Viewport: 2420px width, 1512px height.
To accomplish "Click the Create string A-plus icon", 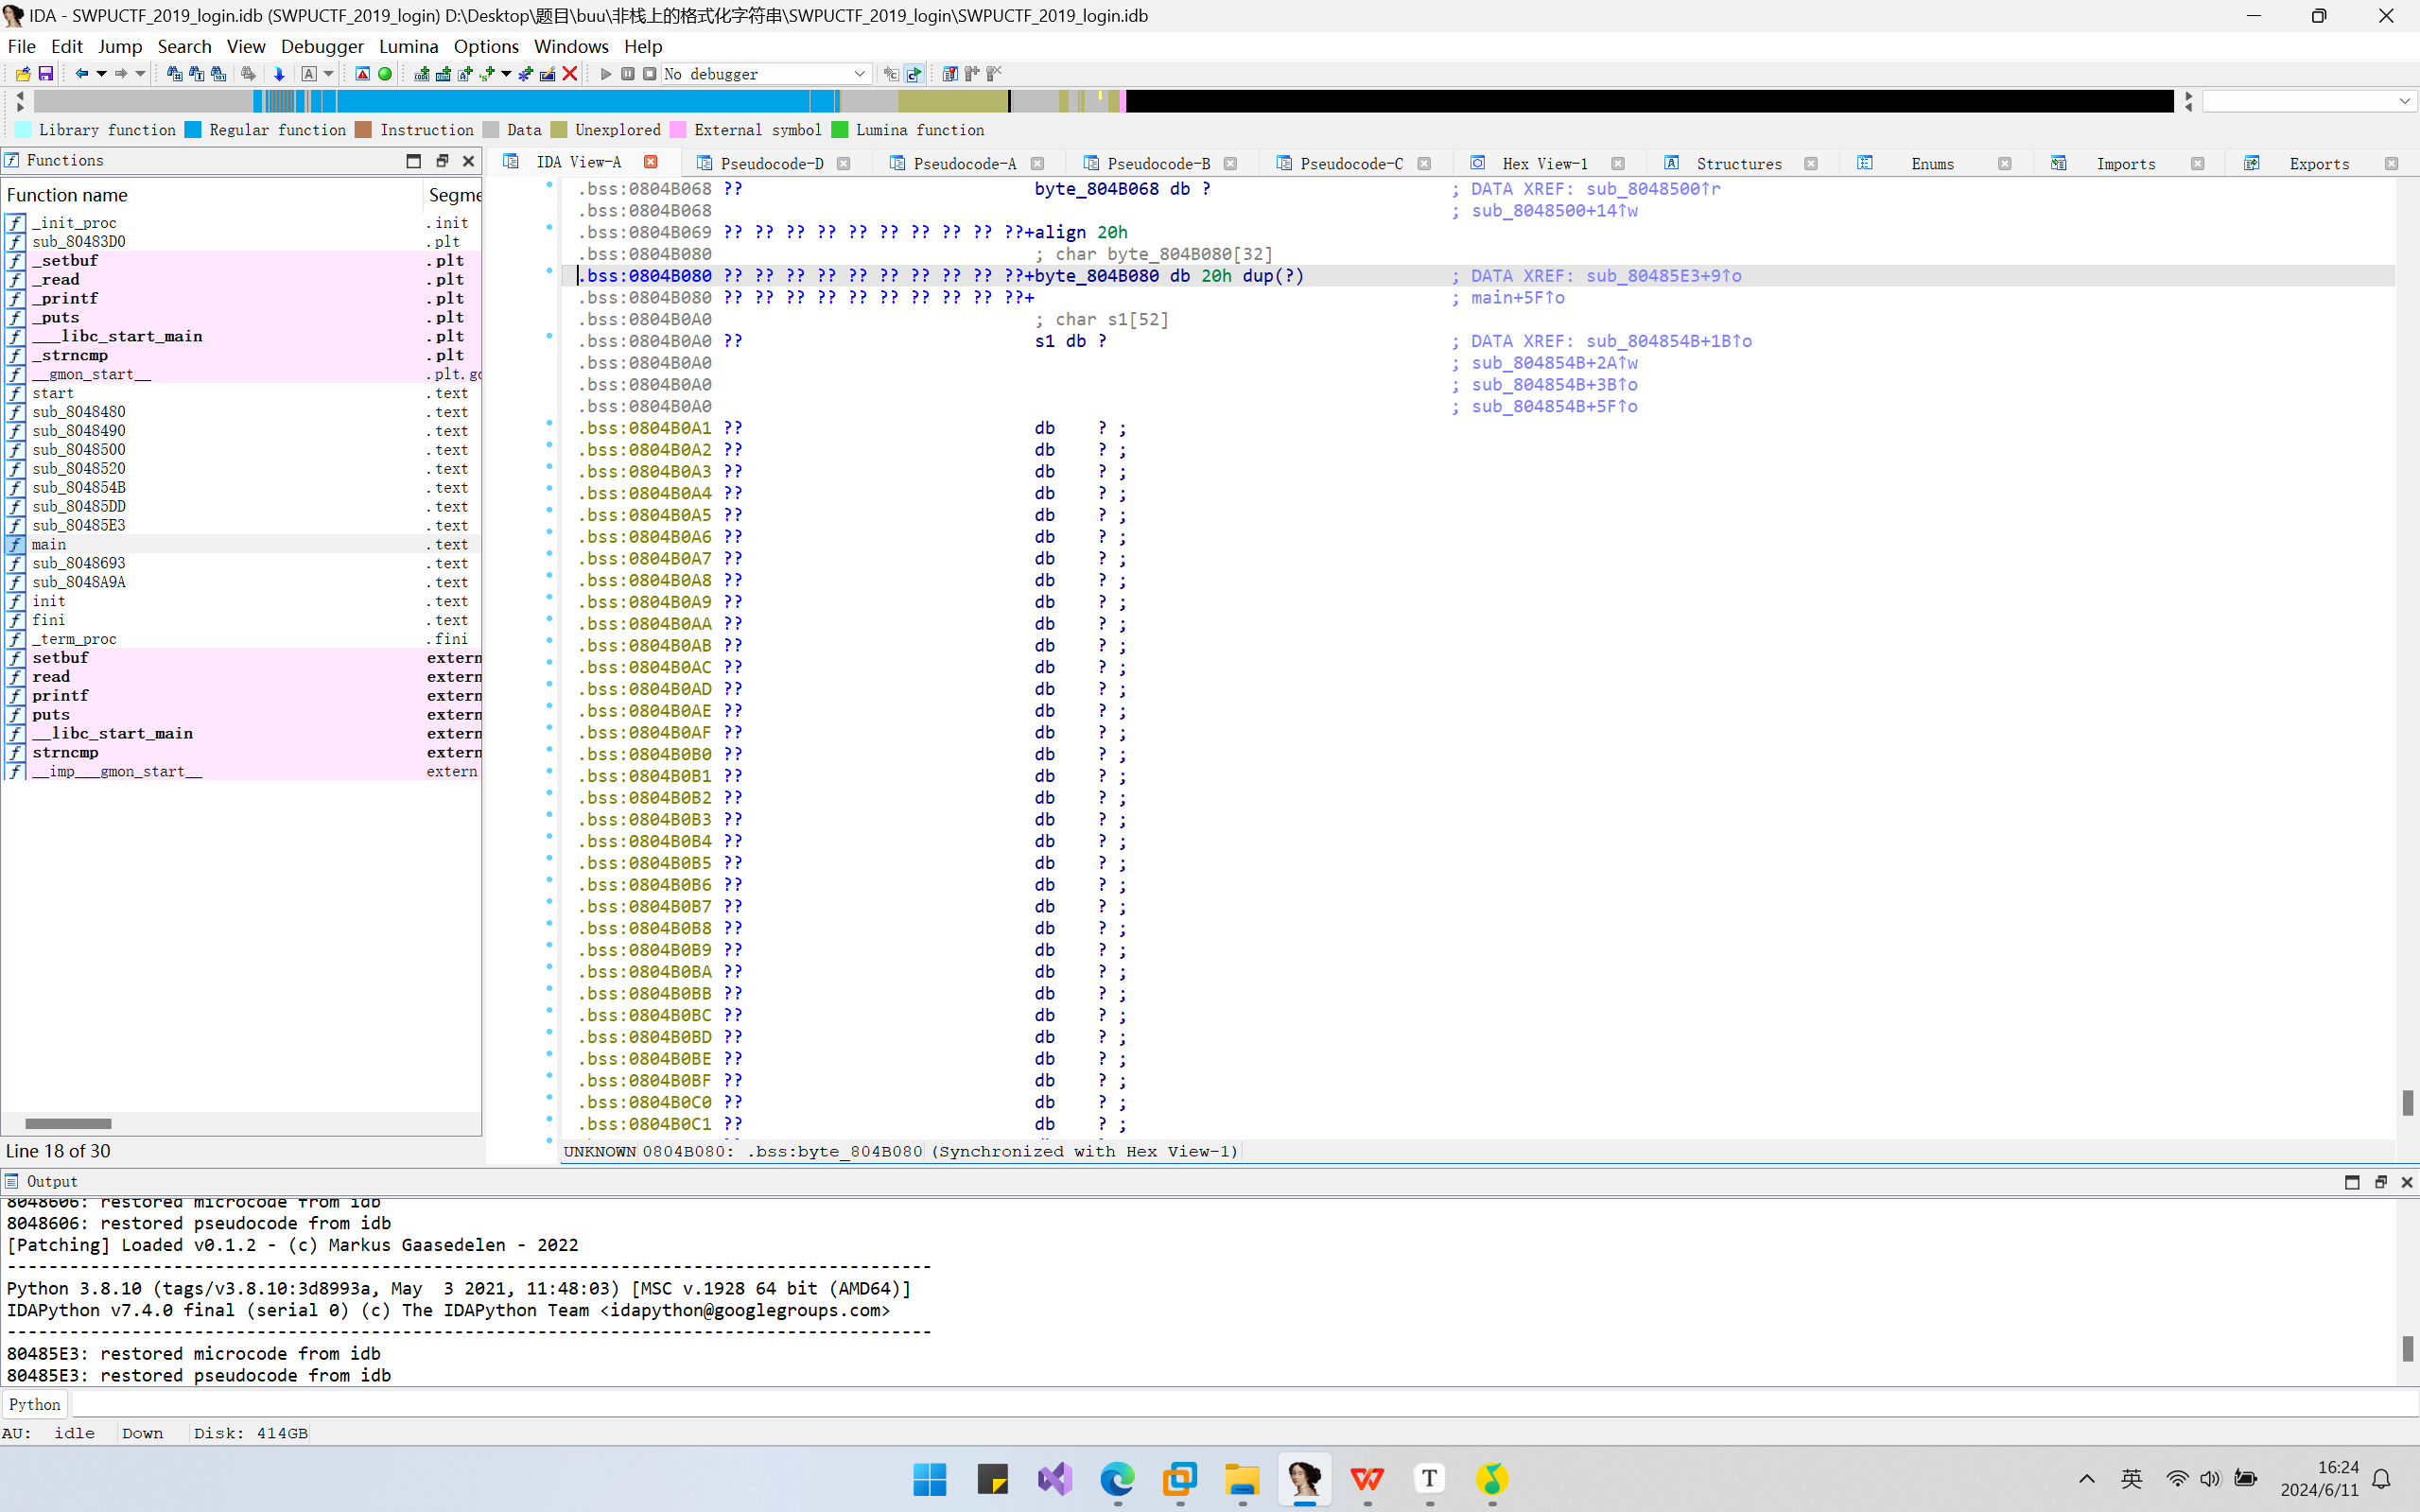I will [465, 74].
